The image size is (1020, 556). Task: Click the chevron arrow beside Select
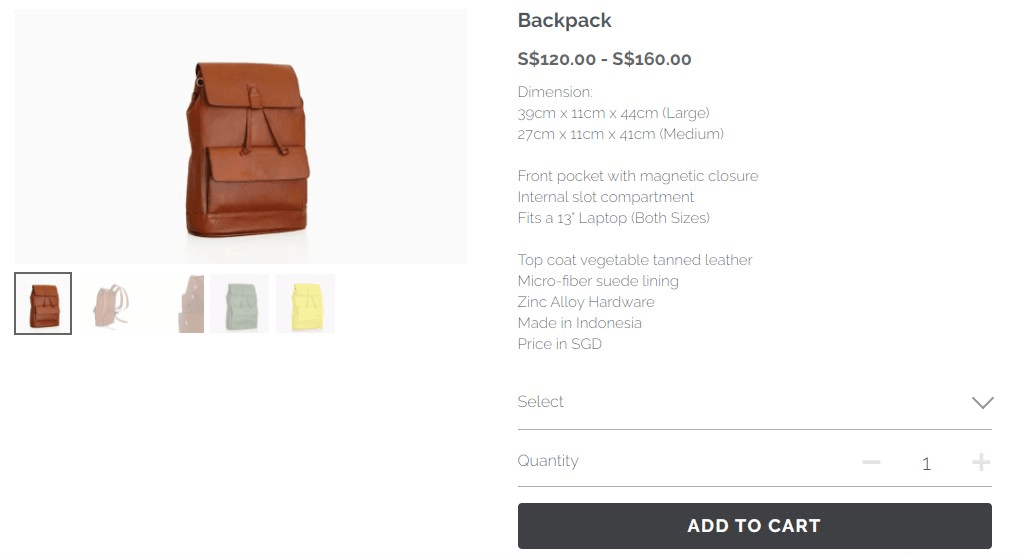point(982,402)
